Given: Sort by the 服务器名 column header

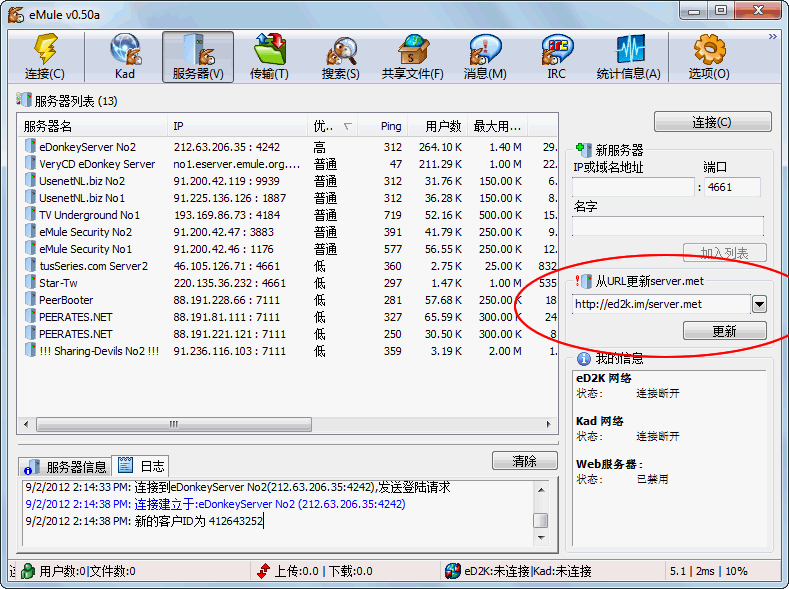Looking at the screenshot, I should click(93, 126).
